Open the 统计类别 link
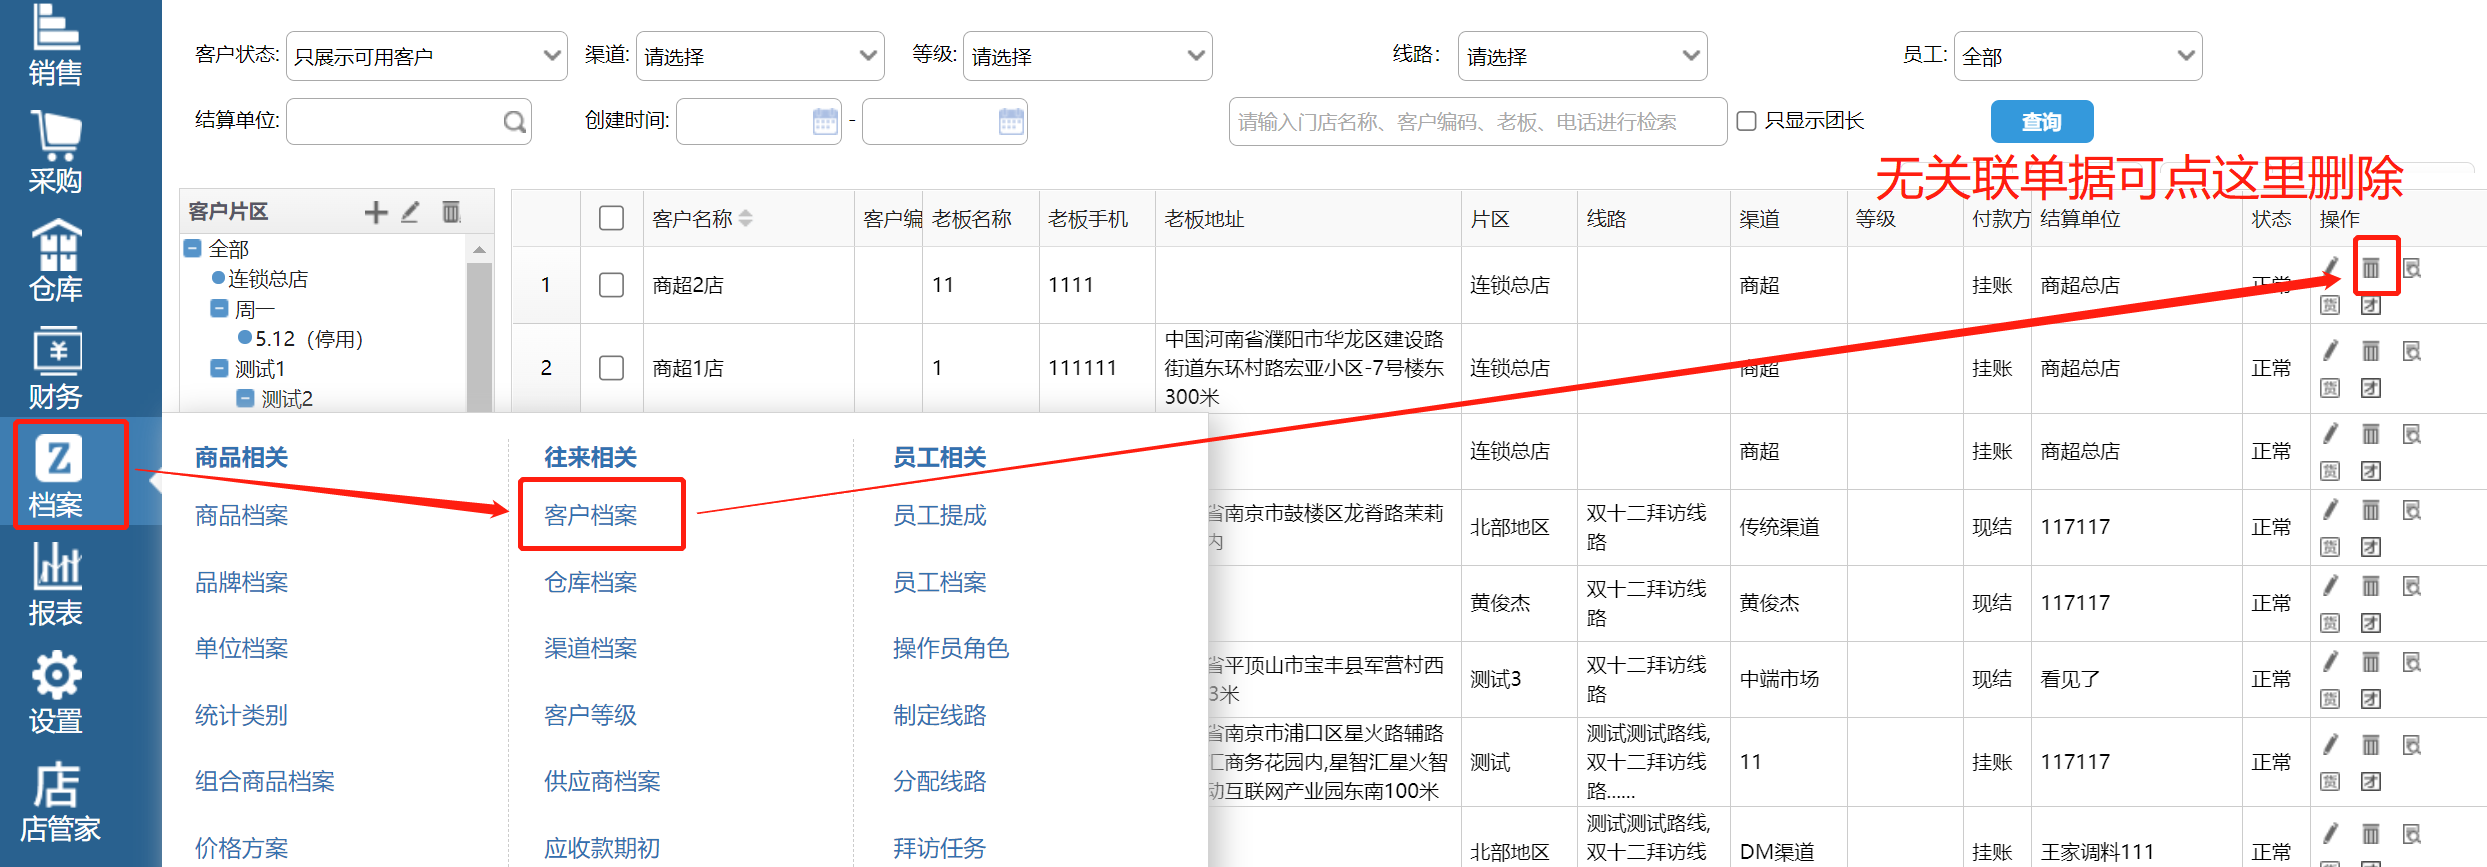The height and width of the screenshot is (867, 2487). click(x=242, y=715)
